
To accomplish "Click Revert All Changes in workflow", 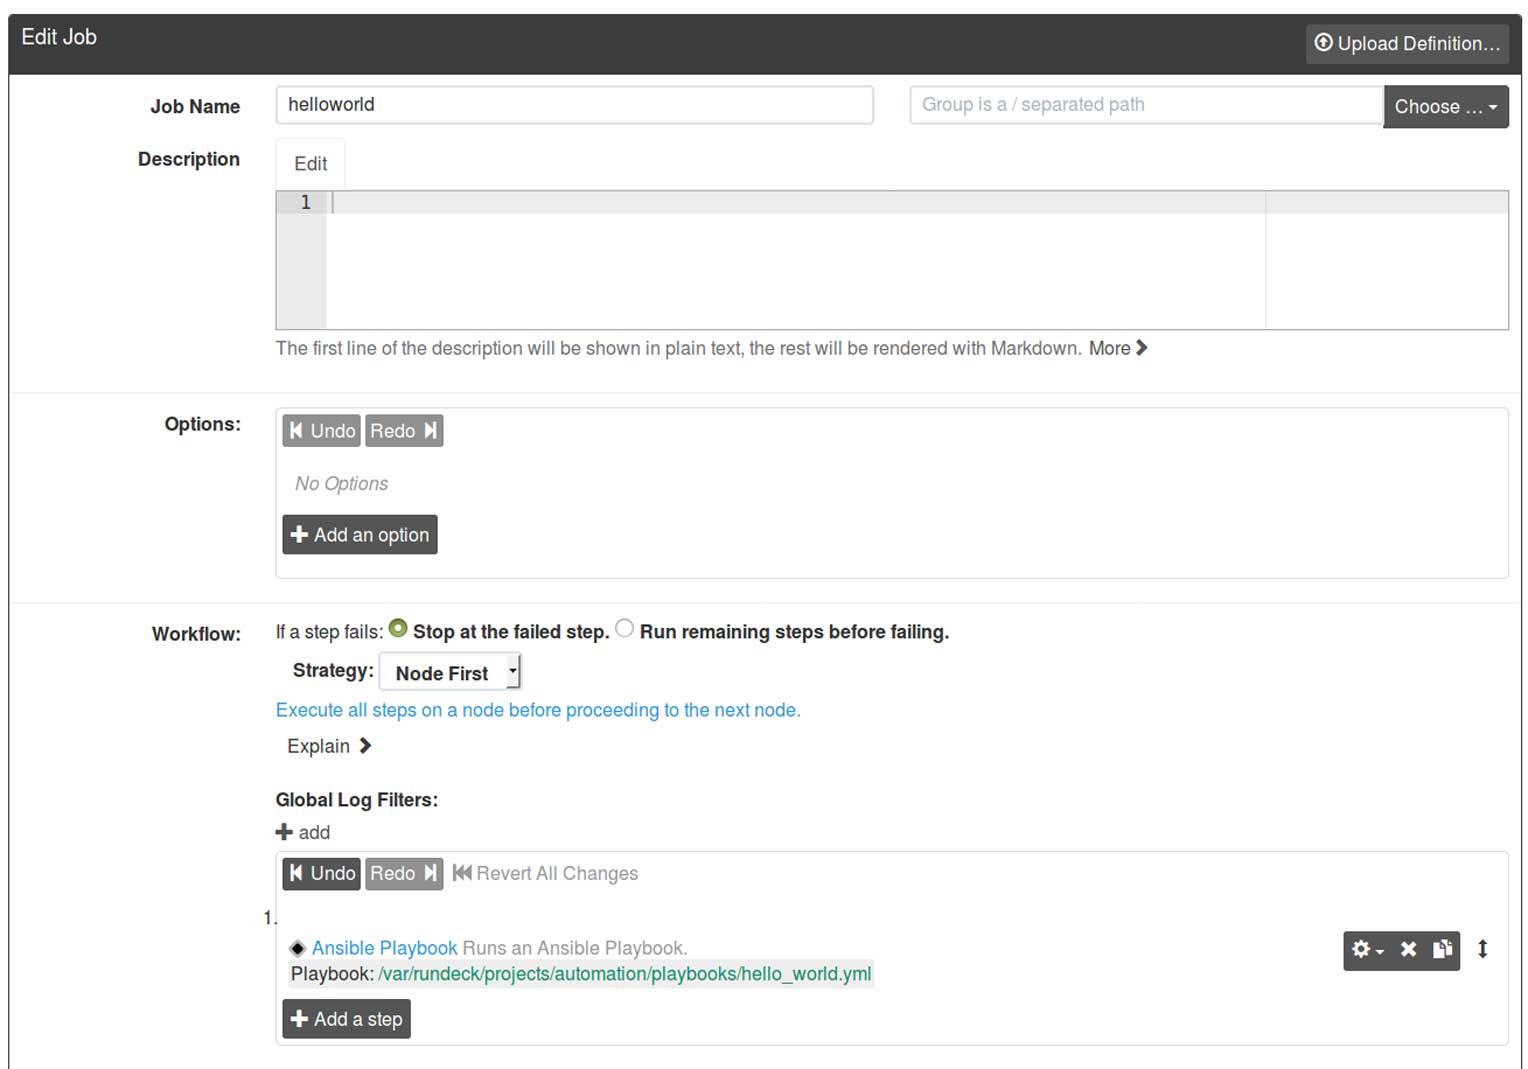I will coord(545,873).
